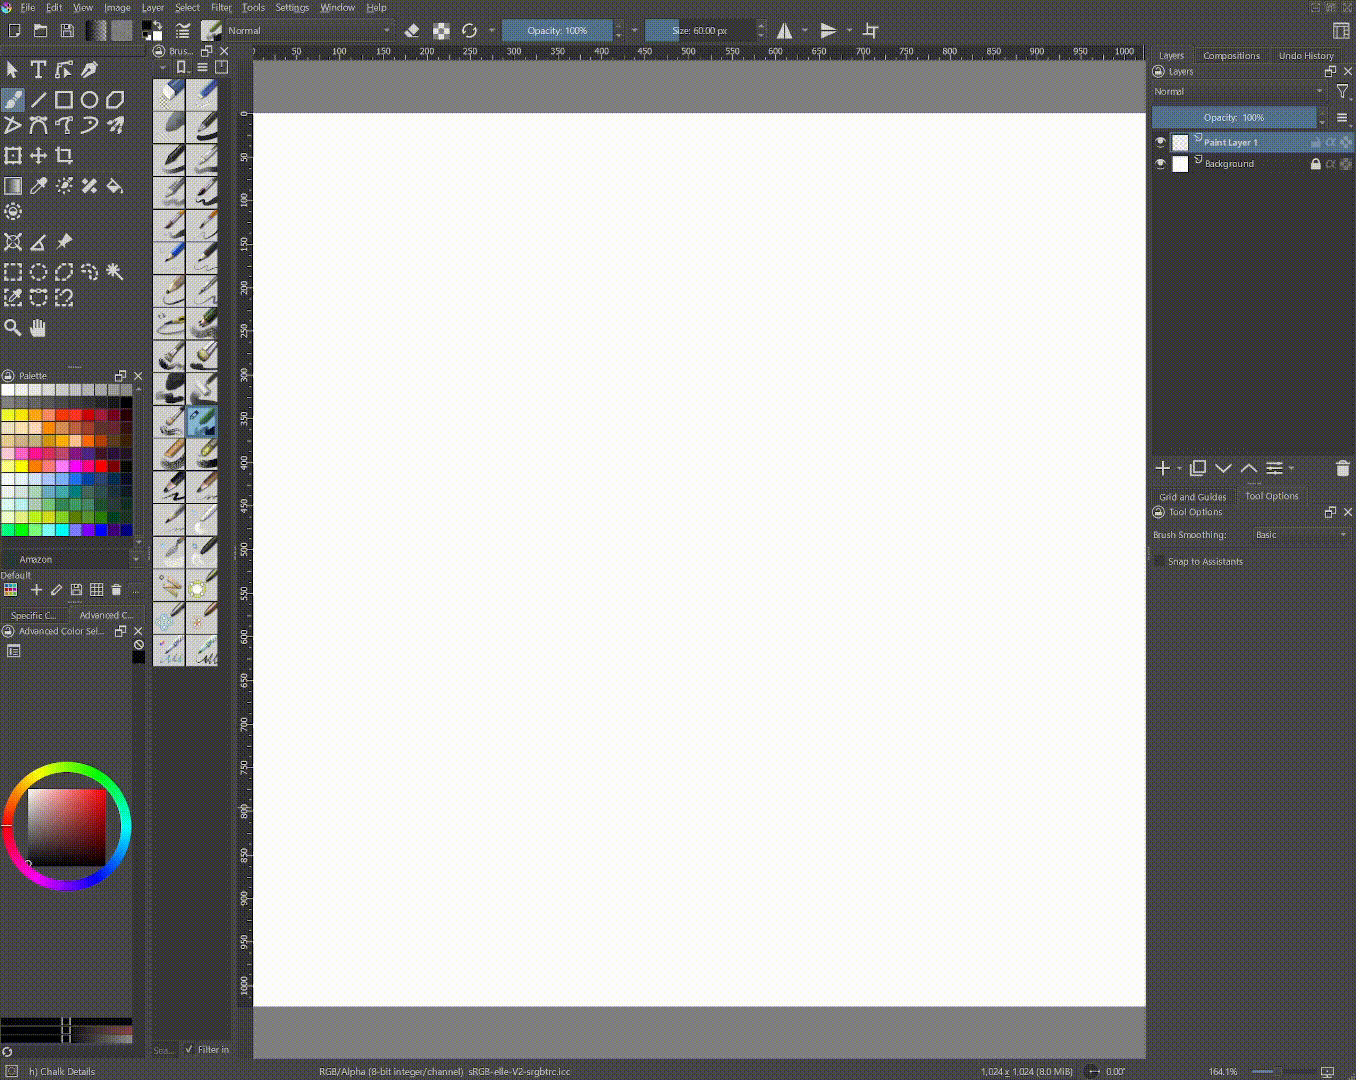
Task: Select the Freehand Brush tool
Action: (13, 99)
